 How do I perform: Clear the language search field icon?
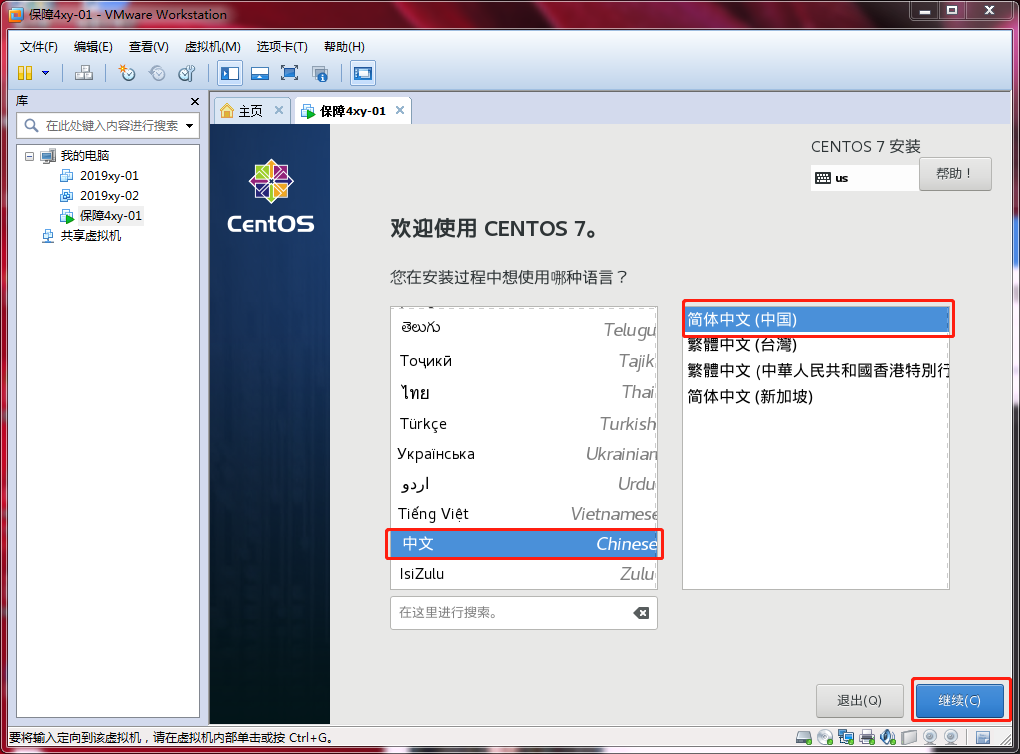click(x=641, y=613)
